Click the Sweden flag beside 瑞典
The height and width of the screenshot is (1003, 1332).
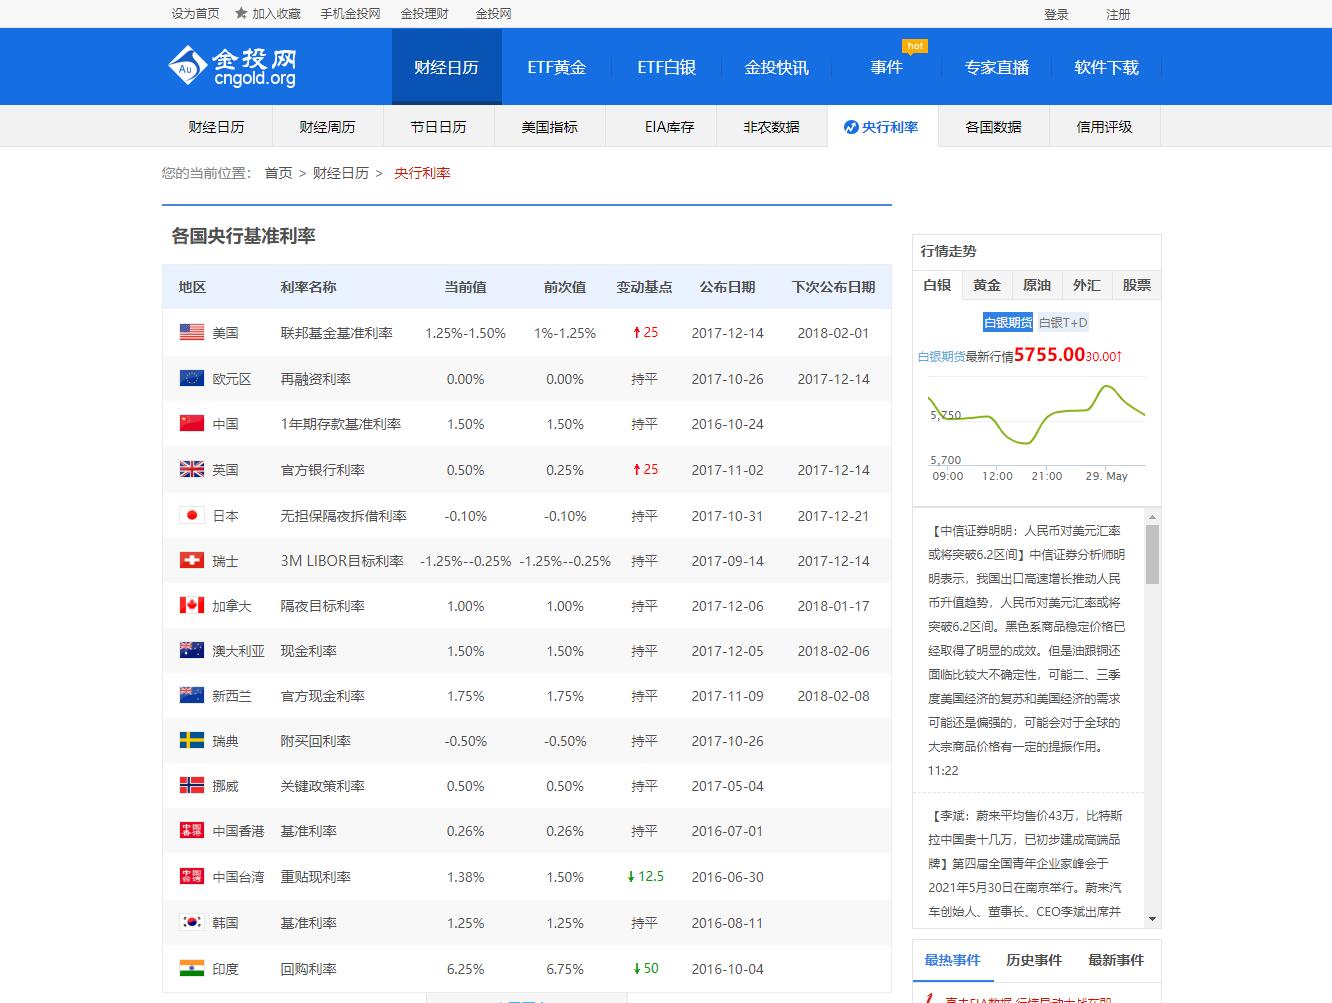tap(191, 740)
